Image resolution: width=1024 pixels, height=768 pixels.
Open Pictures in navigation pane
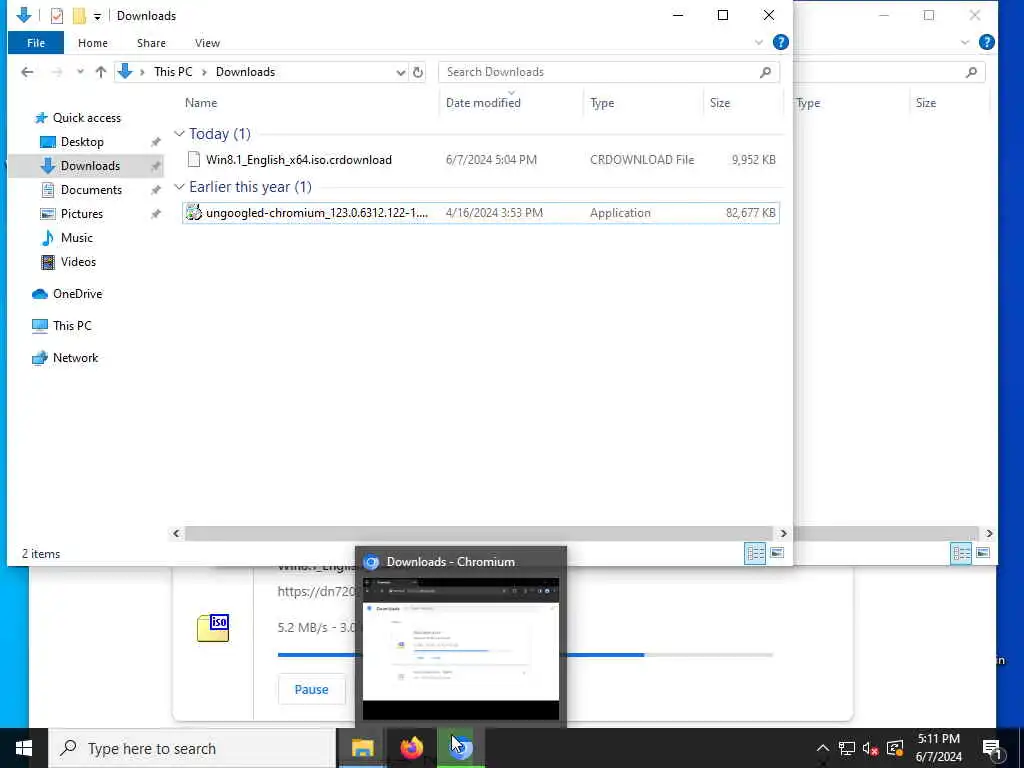[x=82, y=214]
